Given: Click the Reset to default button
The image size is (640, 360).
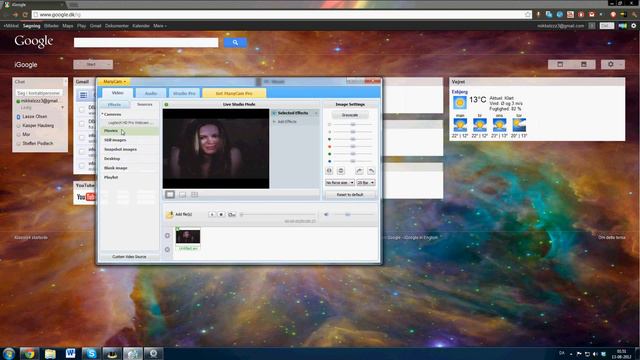Looking at the screenshot, I should pos(350,195).
